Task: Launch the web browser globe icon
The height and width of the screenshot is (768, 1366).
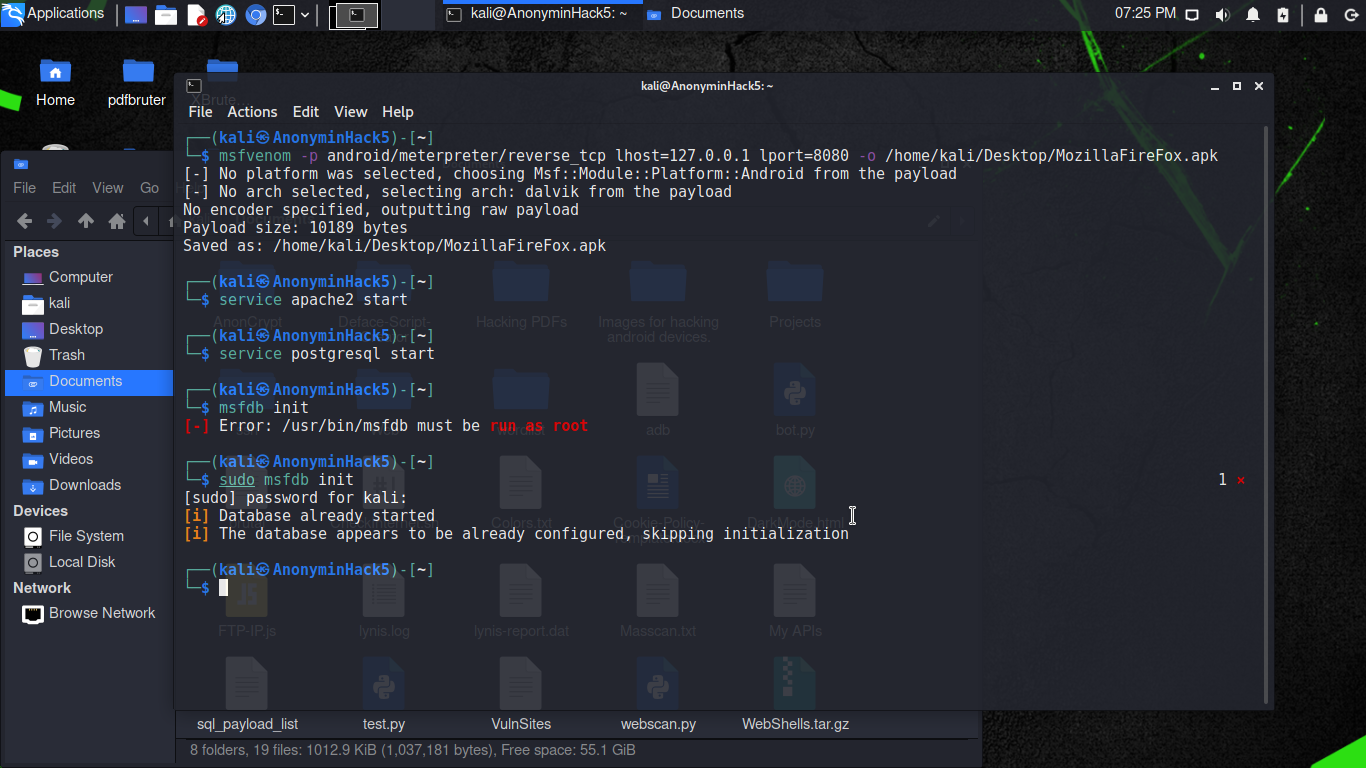Action: pos(226,15)
